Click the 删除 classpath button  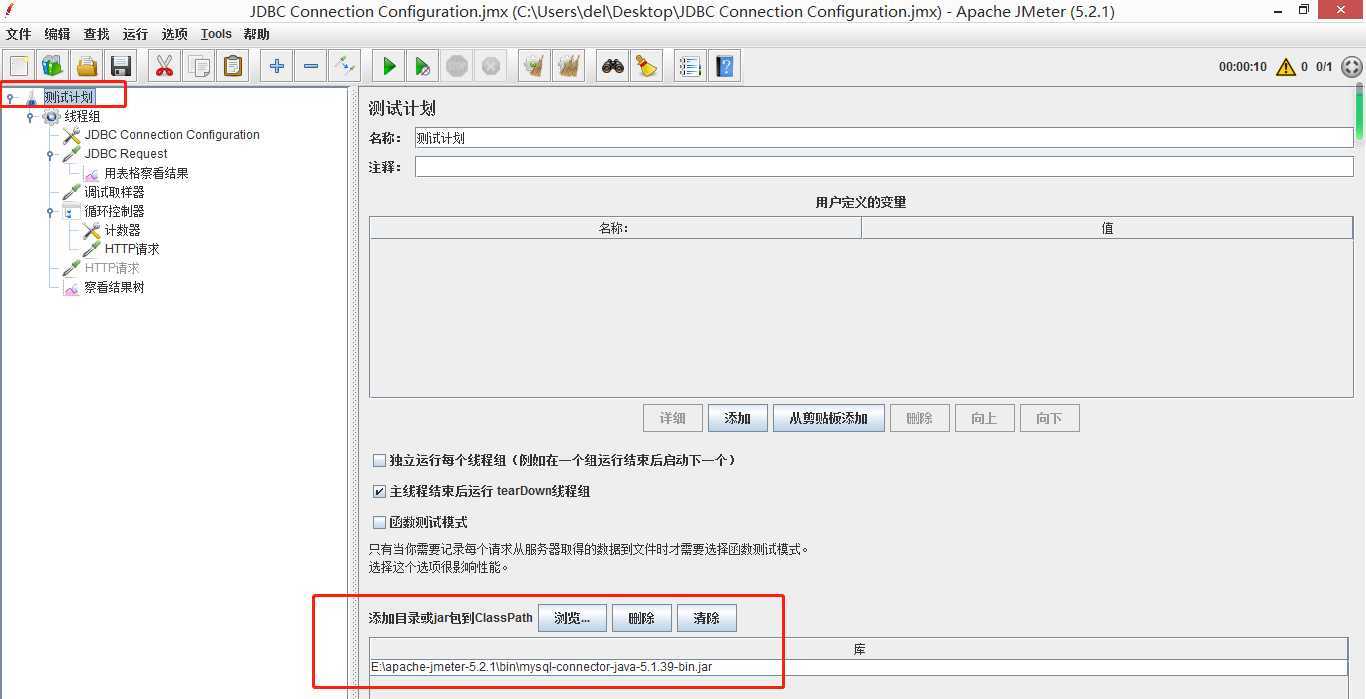(642, 618)
